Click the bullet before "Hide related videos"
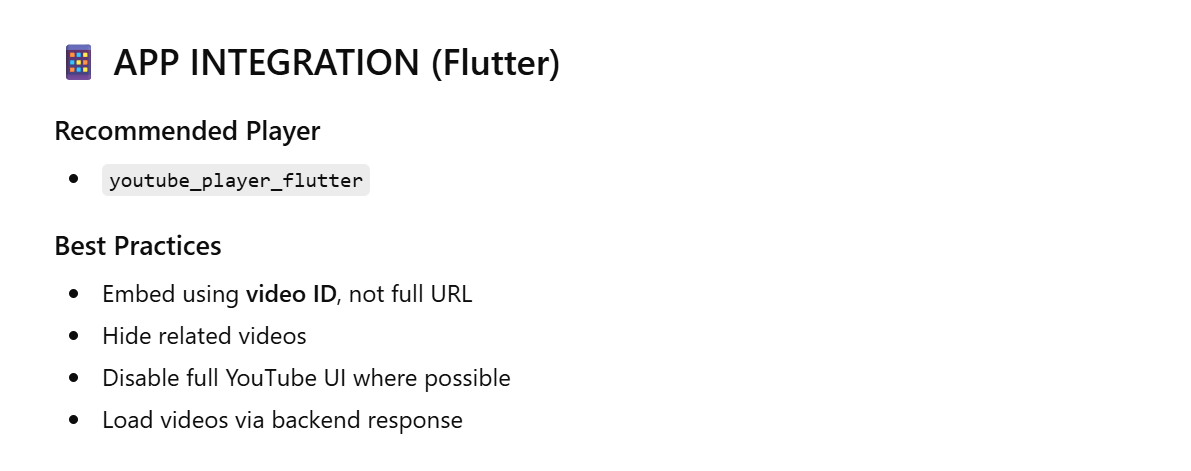The height and width of the screenshot is (471, 1191). click(x=74, y=336)
